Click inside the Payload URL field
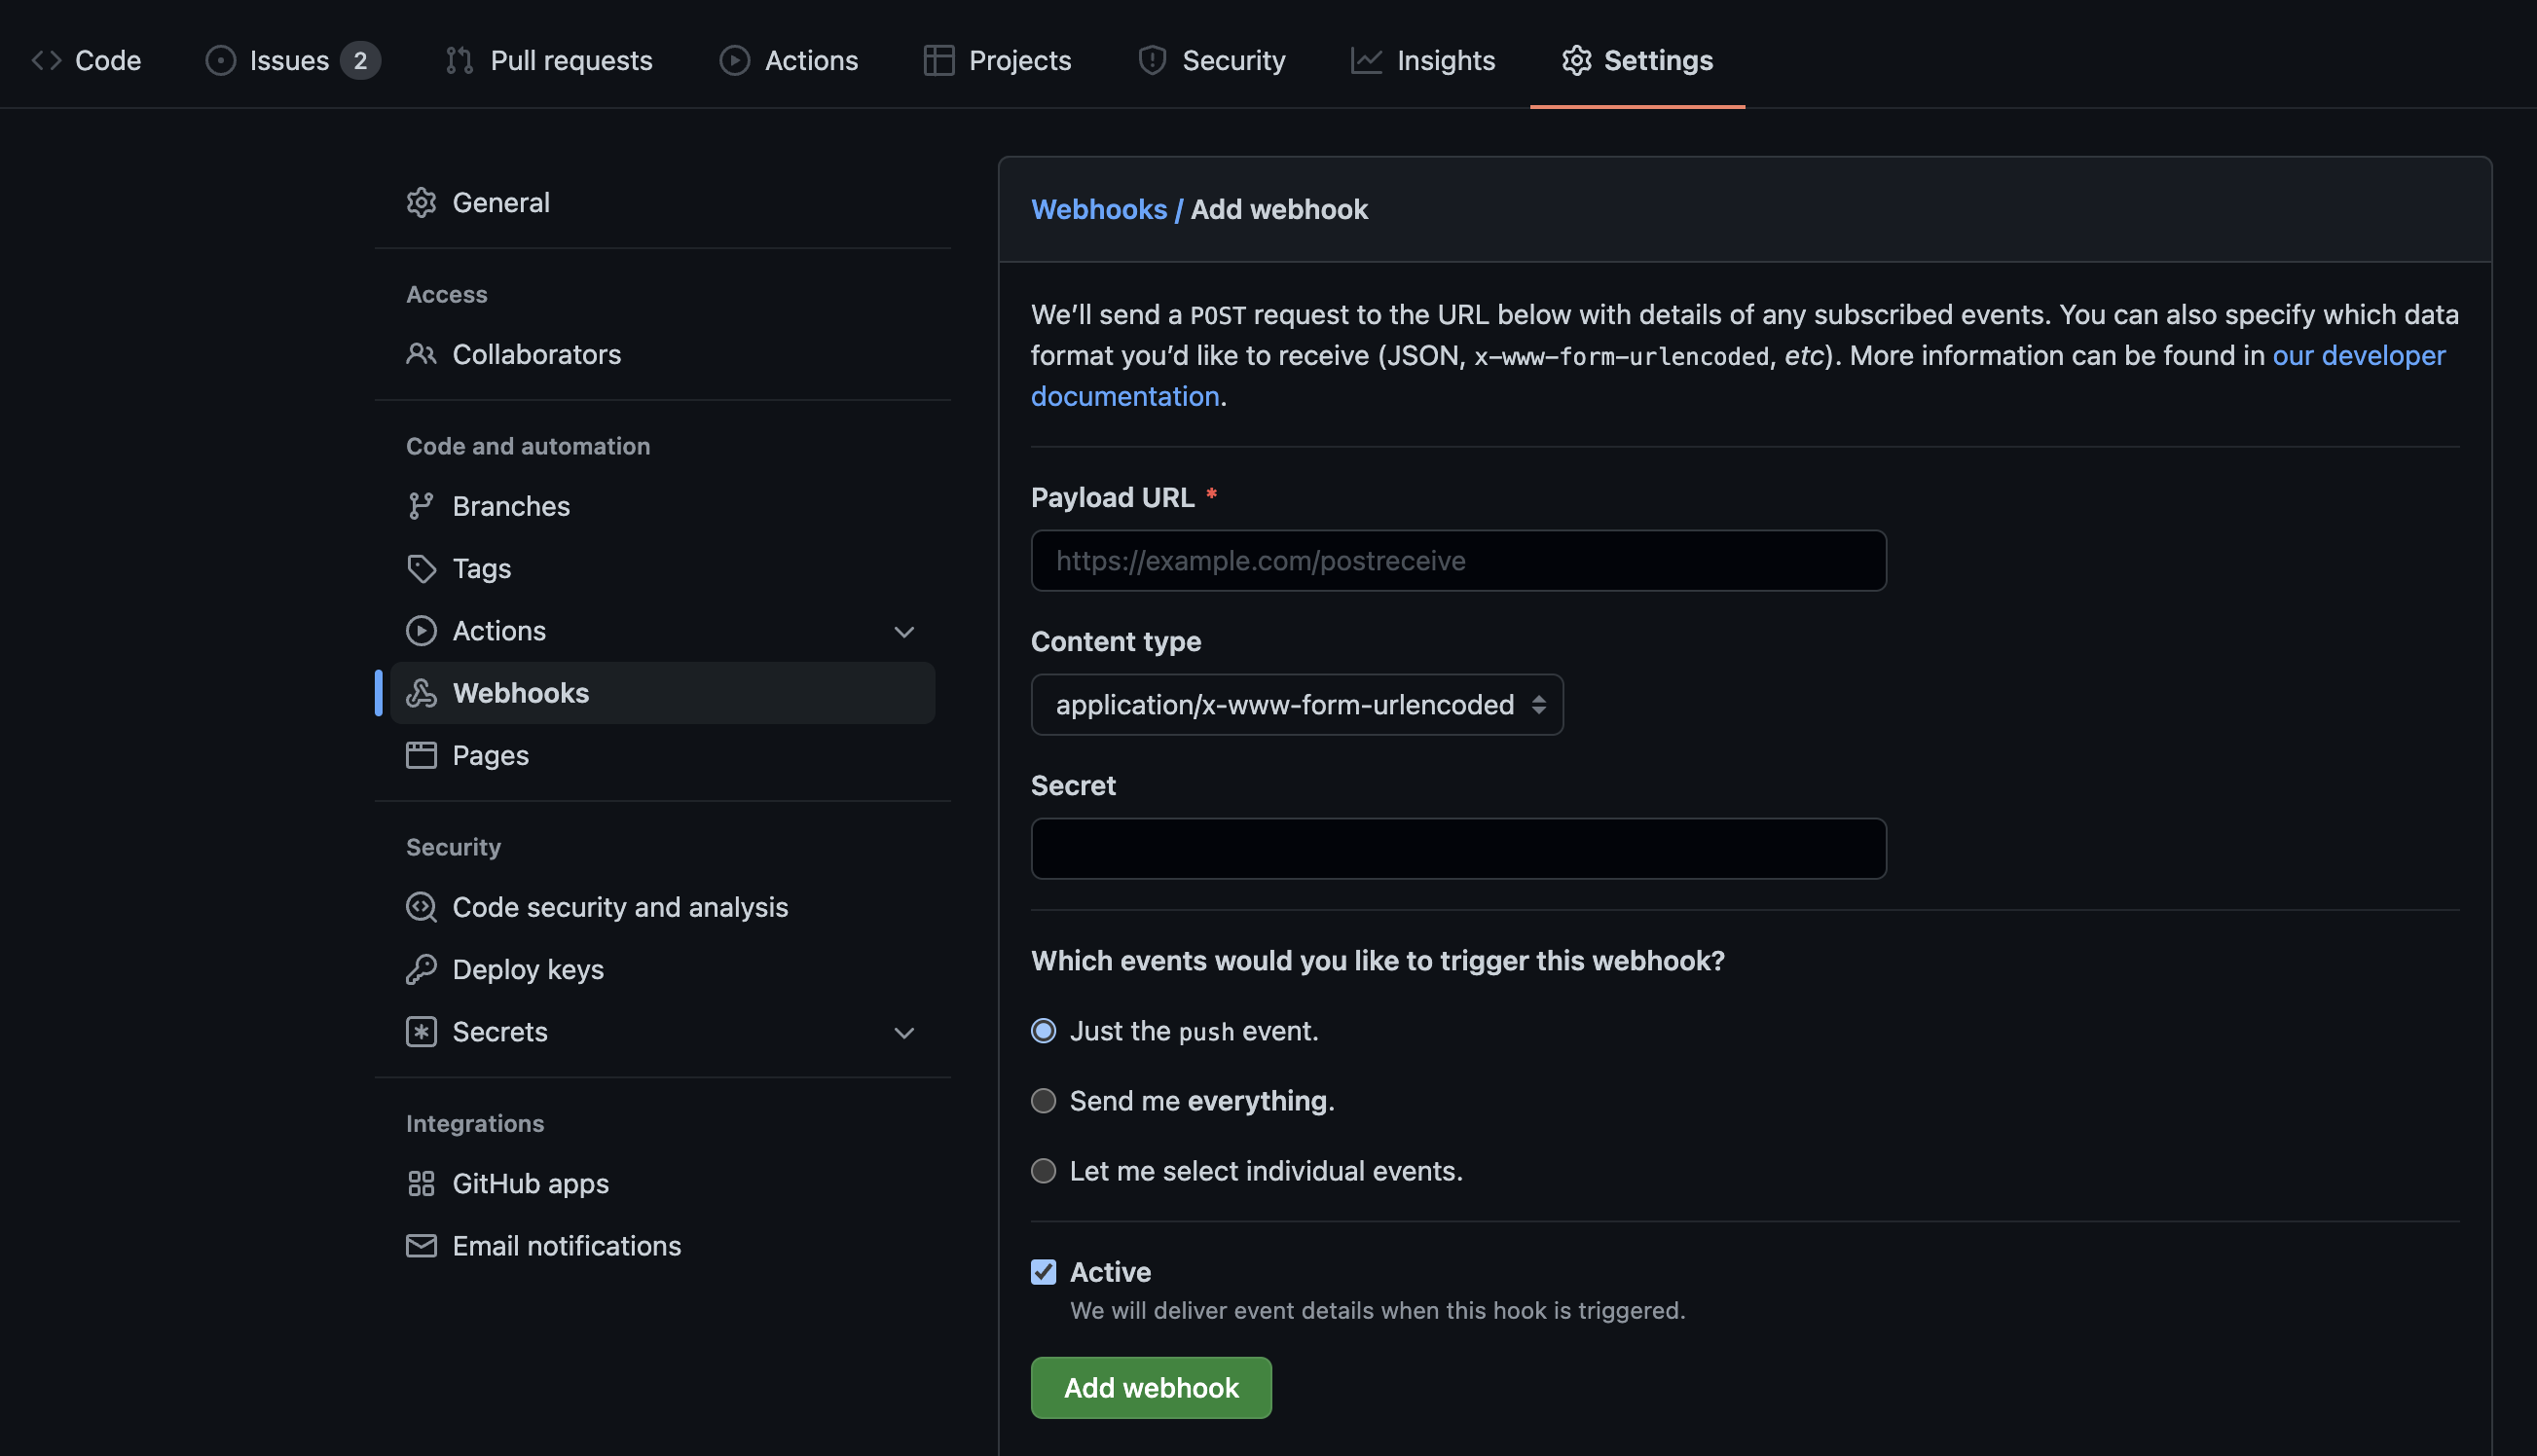Screen dimensions: 2537x1456 click(1456, 560)
